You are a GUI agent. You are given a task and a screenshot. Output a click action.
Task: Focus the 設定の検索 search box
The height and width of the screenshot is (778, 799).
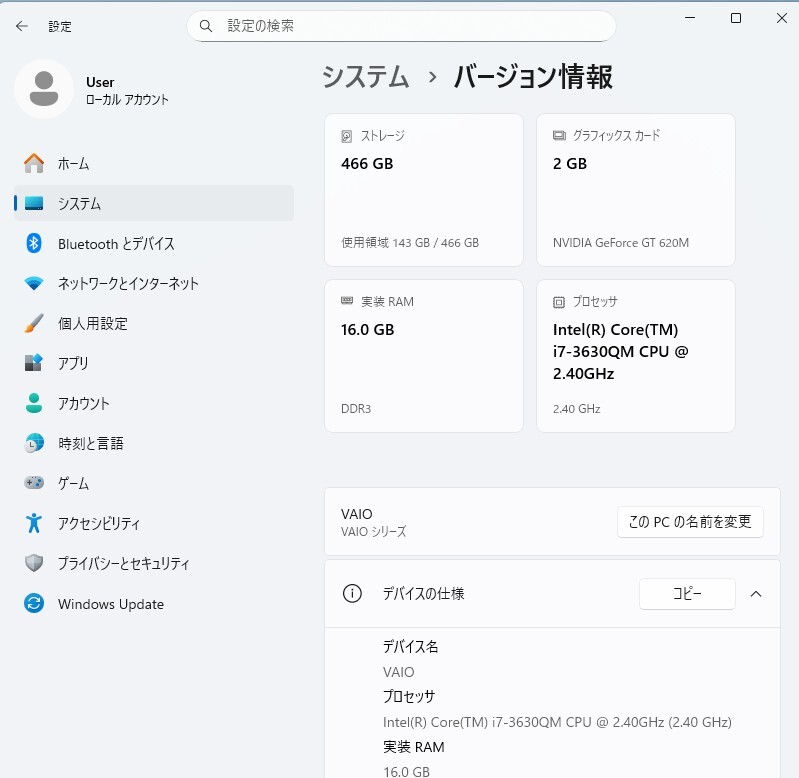point(402,26)
